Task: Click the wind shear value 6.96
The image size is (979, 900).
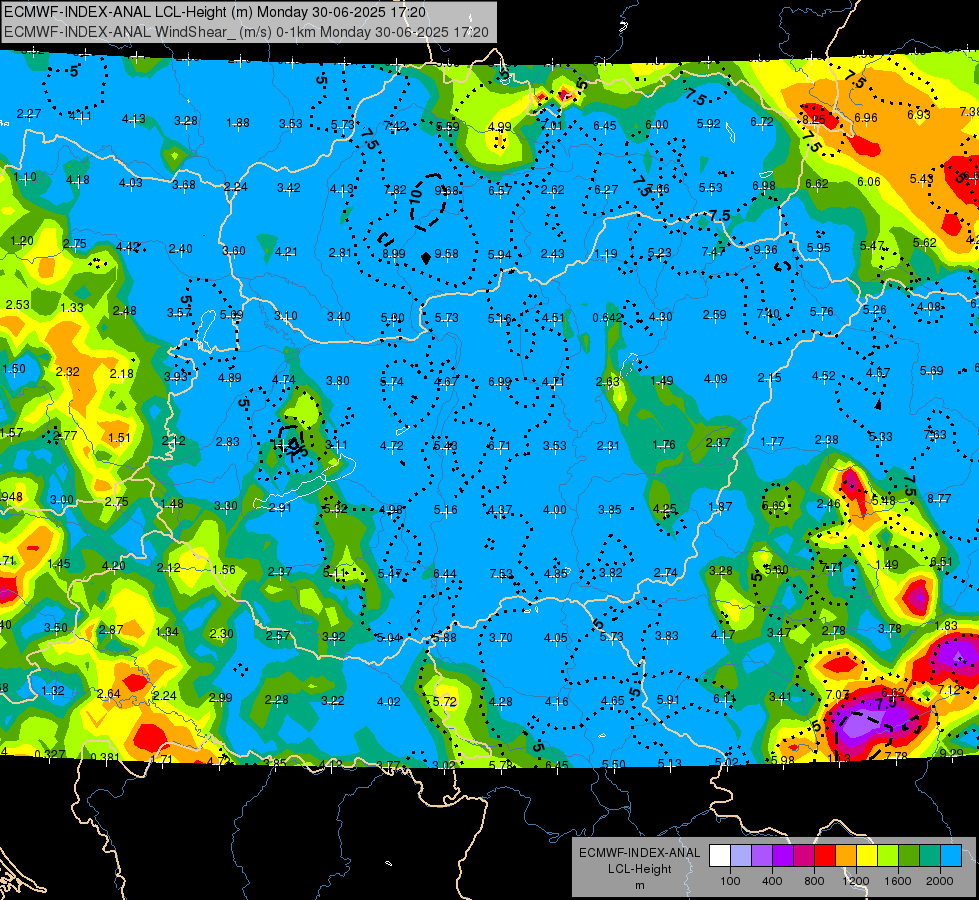Action: [866, 117]
